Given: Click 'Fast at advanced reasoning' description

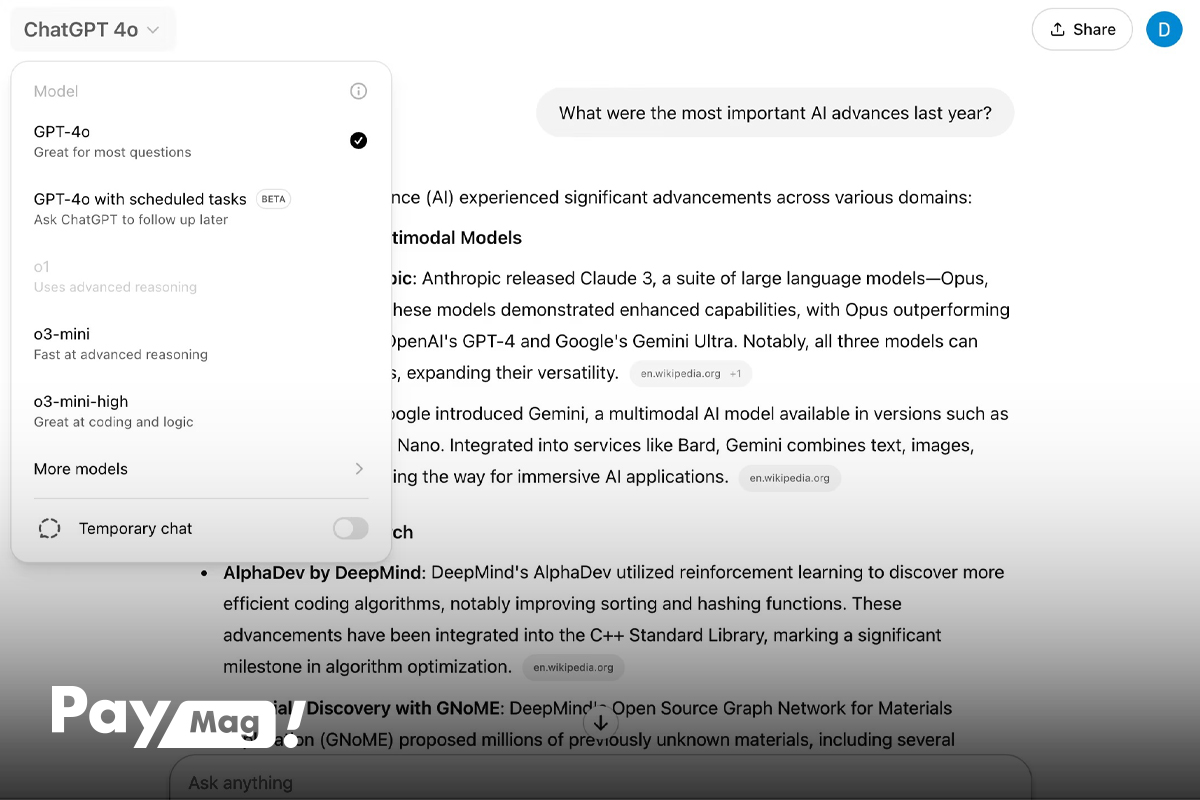Looking at the screenshot, I should coord(121,355).
